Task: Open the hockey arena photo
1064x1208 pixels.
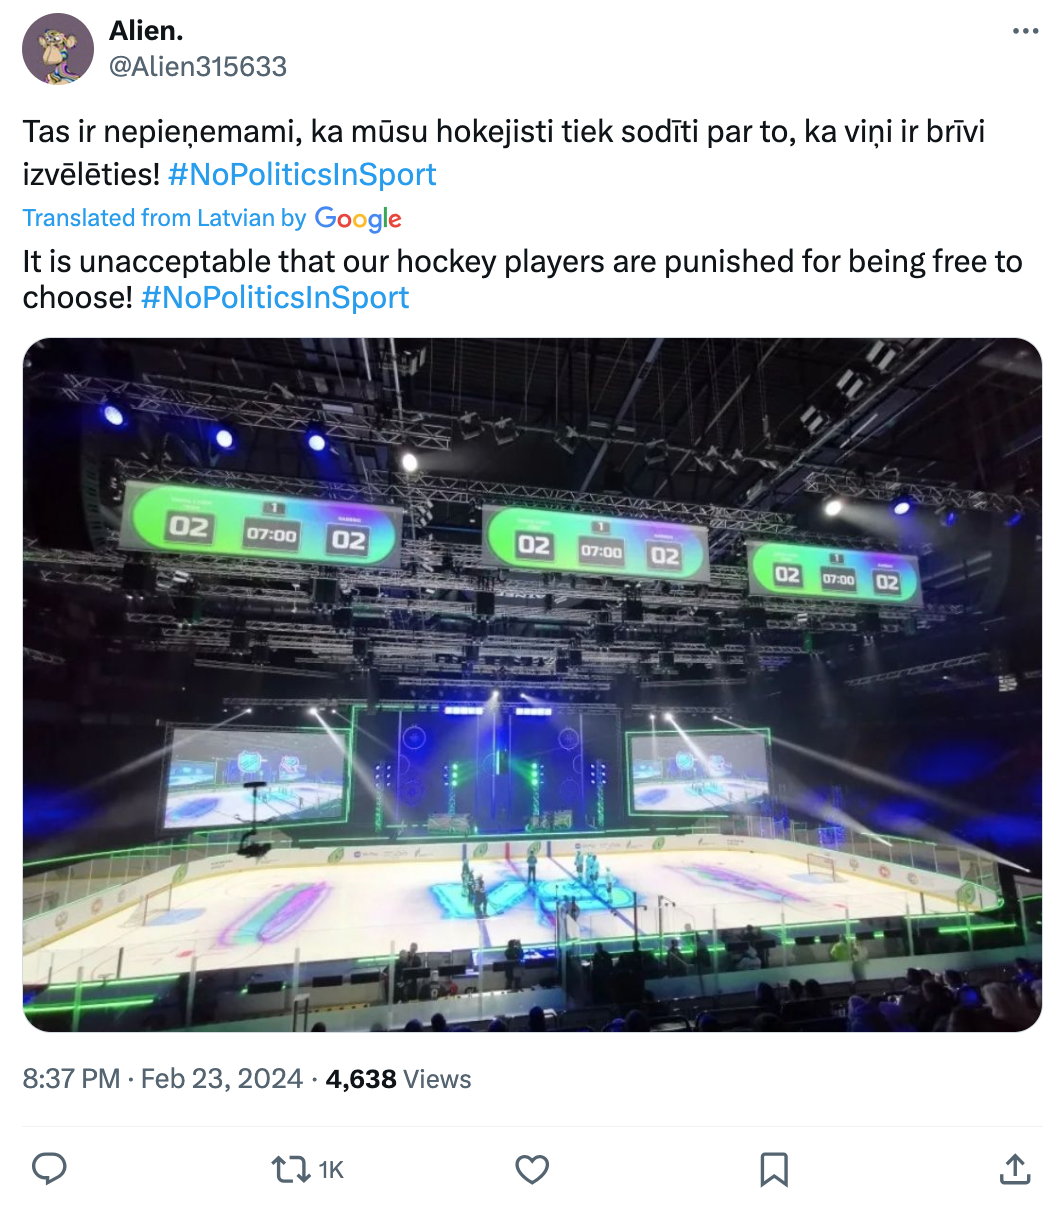Action: coord(532,684)
